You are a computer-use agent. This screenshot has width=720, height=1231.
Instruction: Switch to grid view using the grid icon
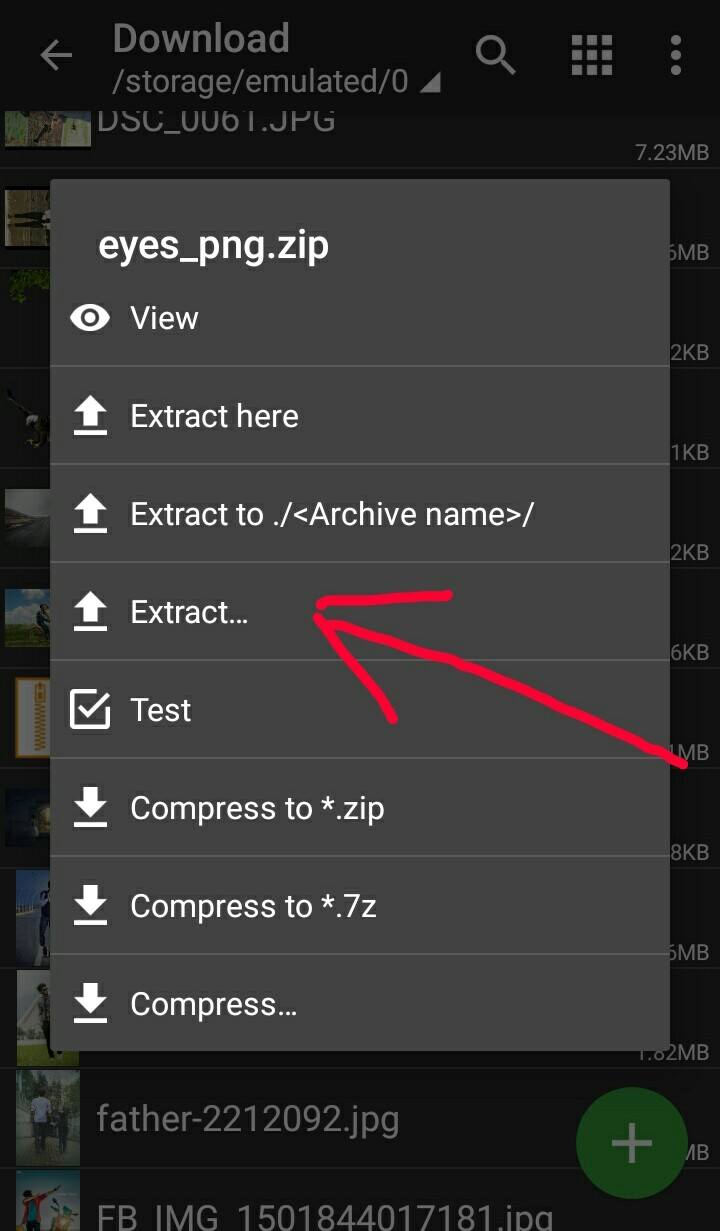pyautogui.click(x=591, y=56)
